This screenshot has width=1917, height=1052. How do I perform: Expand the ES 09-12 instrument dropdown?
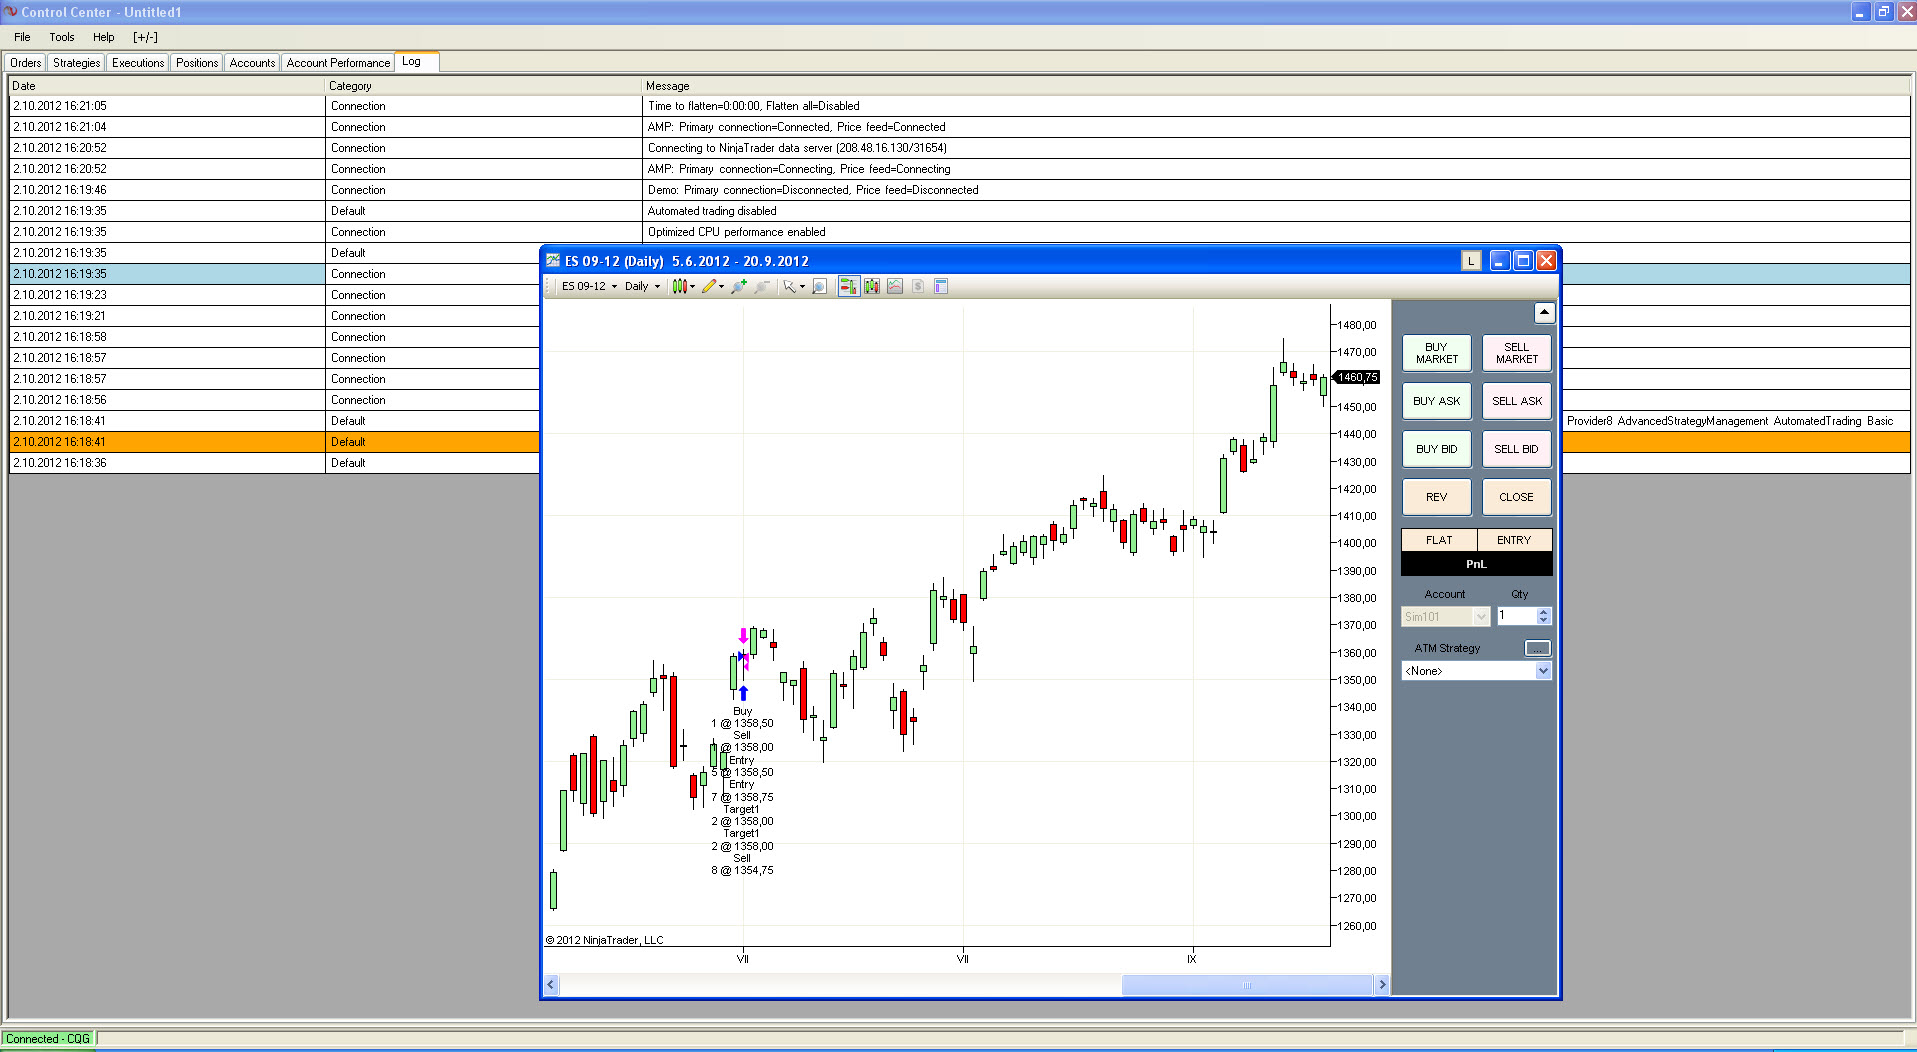[589, 287]
